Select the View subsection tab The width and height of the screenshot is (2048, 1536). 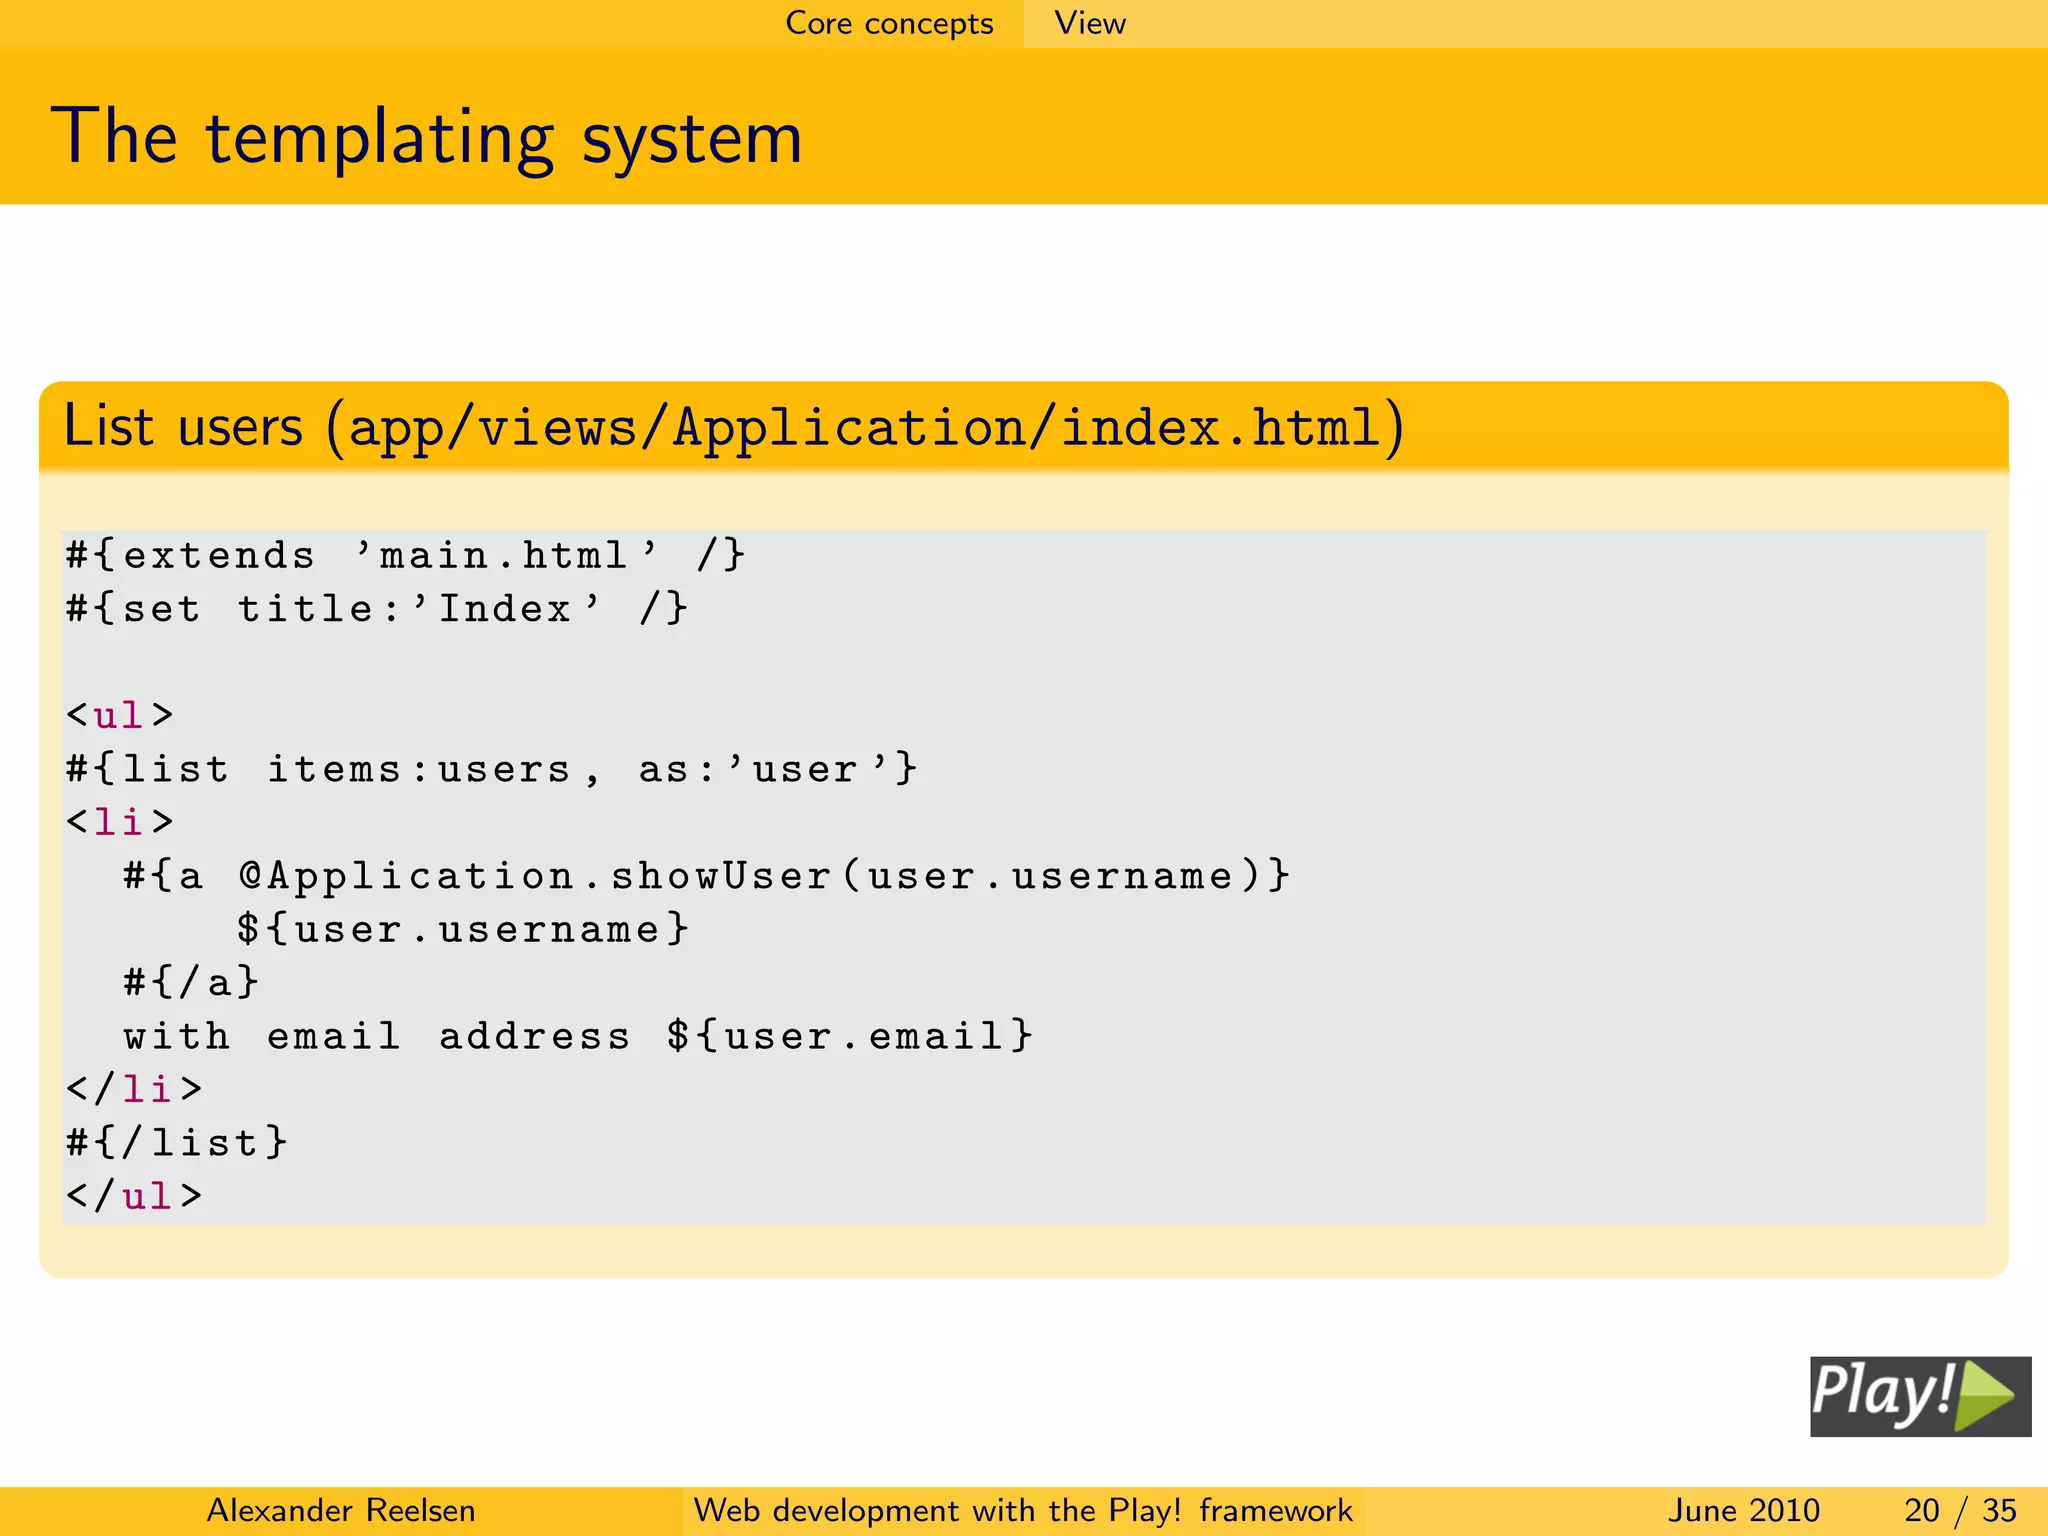[x=1089, y=23]
